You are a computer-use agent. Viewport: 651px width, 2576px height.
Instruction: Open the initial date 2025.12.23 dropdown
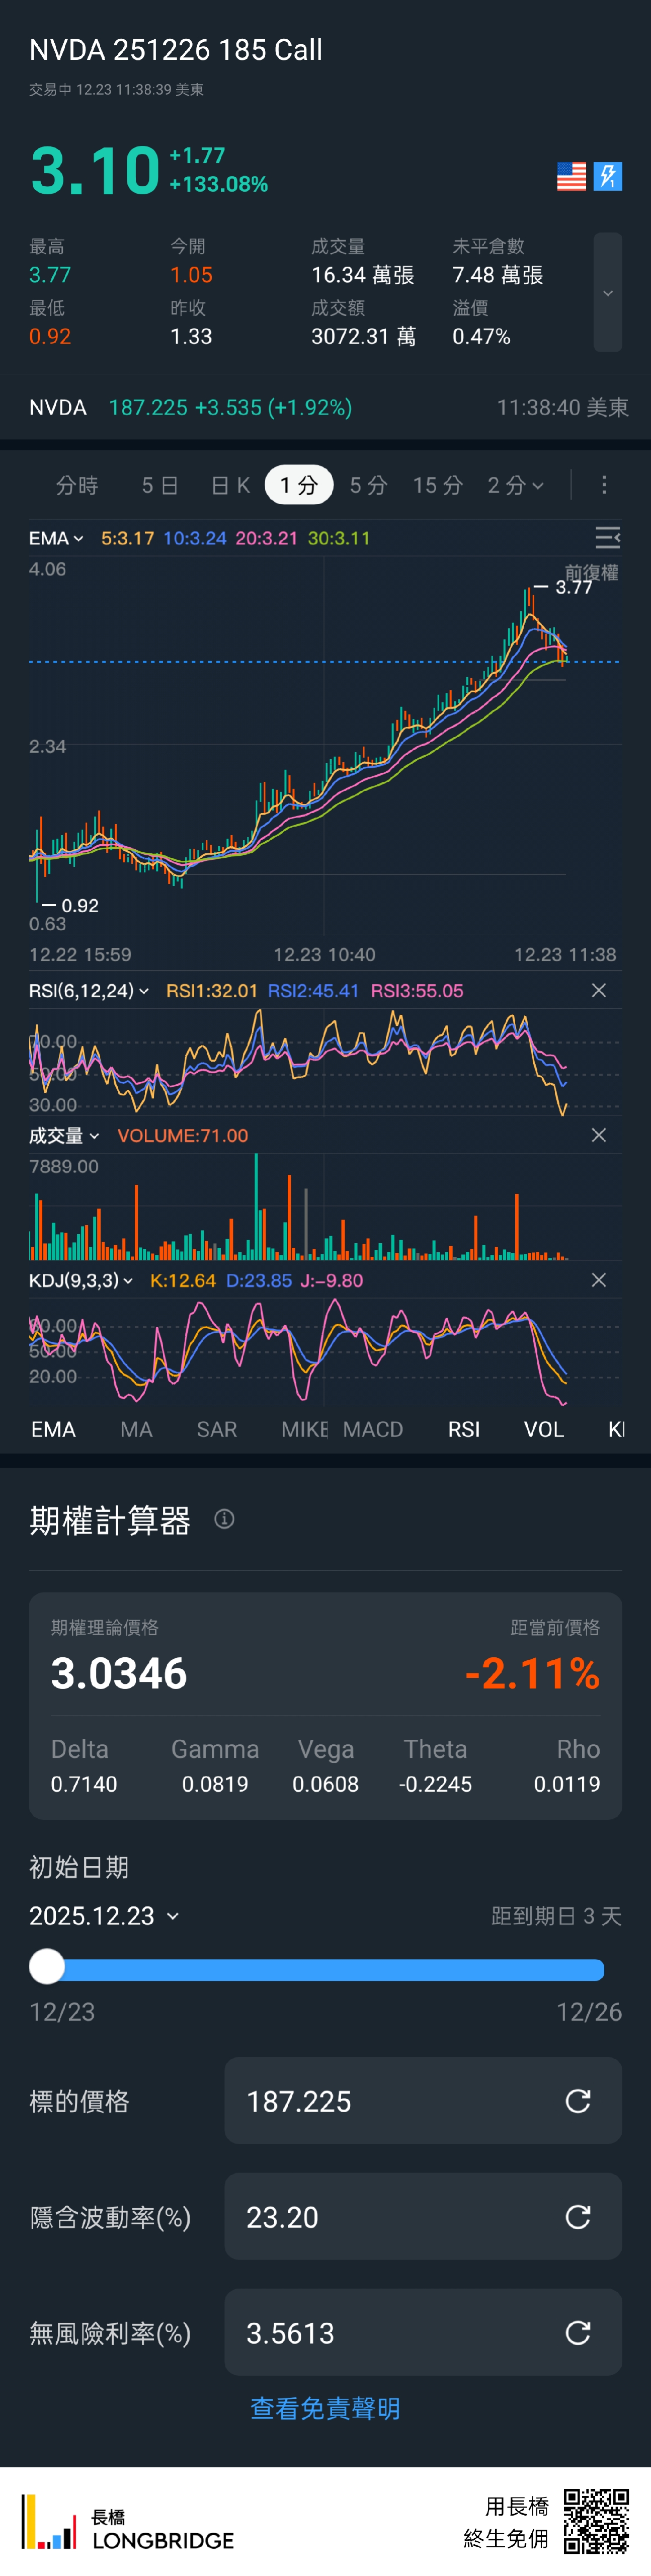[104, 1915]
